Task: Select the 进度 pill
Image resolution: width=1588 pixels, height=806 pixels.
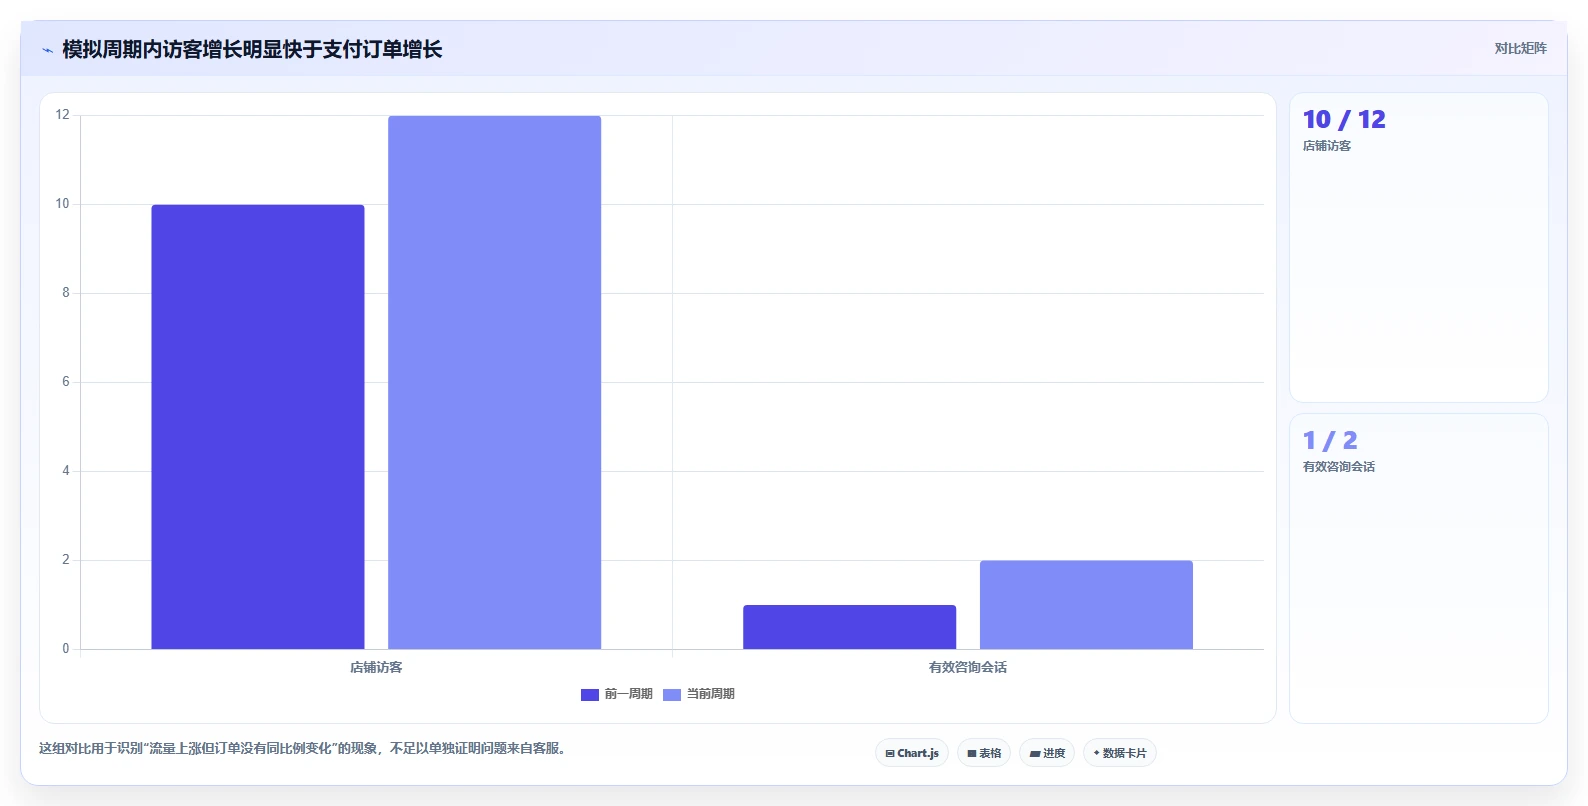Action: [x=1047, y=753]
